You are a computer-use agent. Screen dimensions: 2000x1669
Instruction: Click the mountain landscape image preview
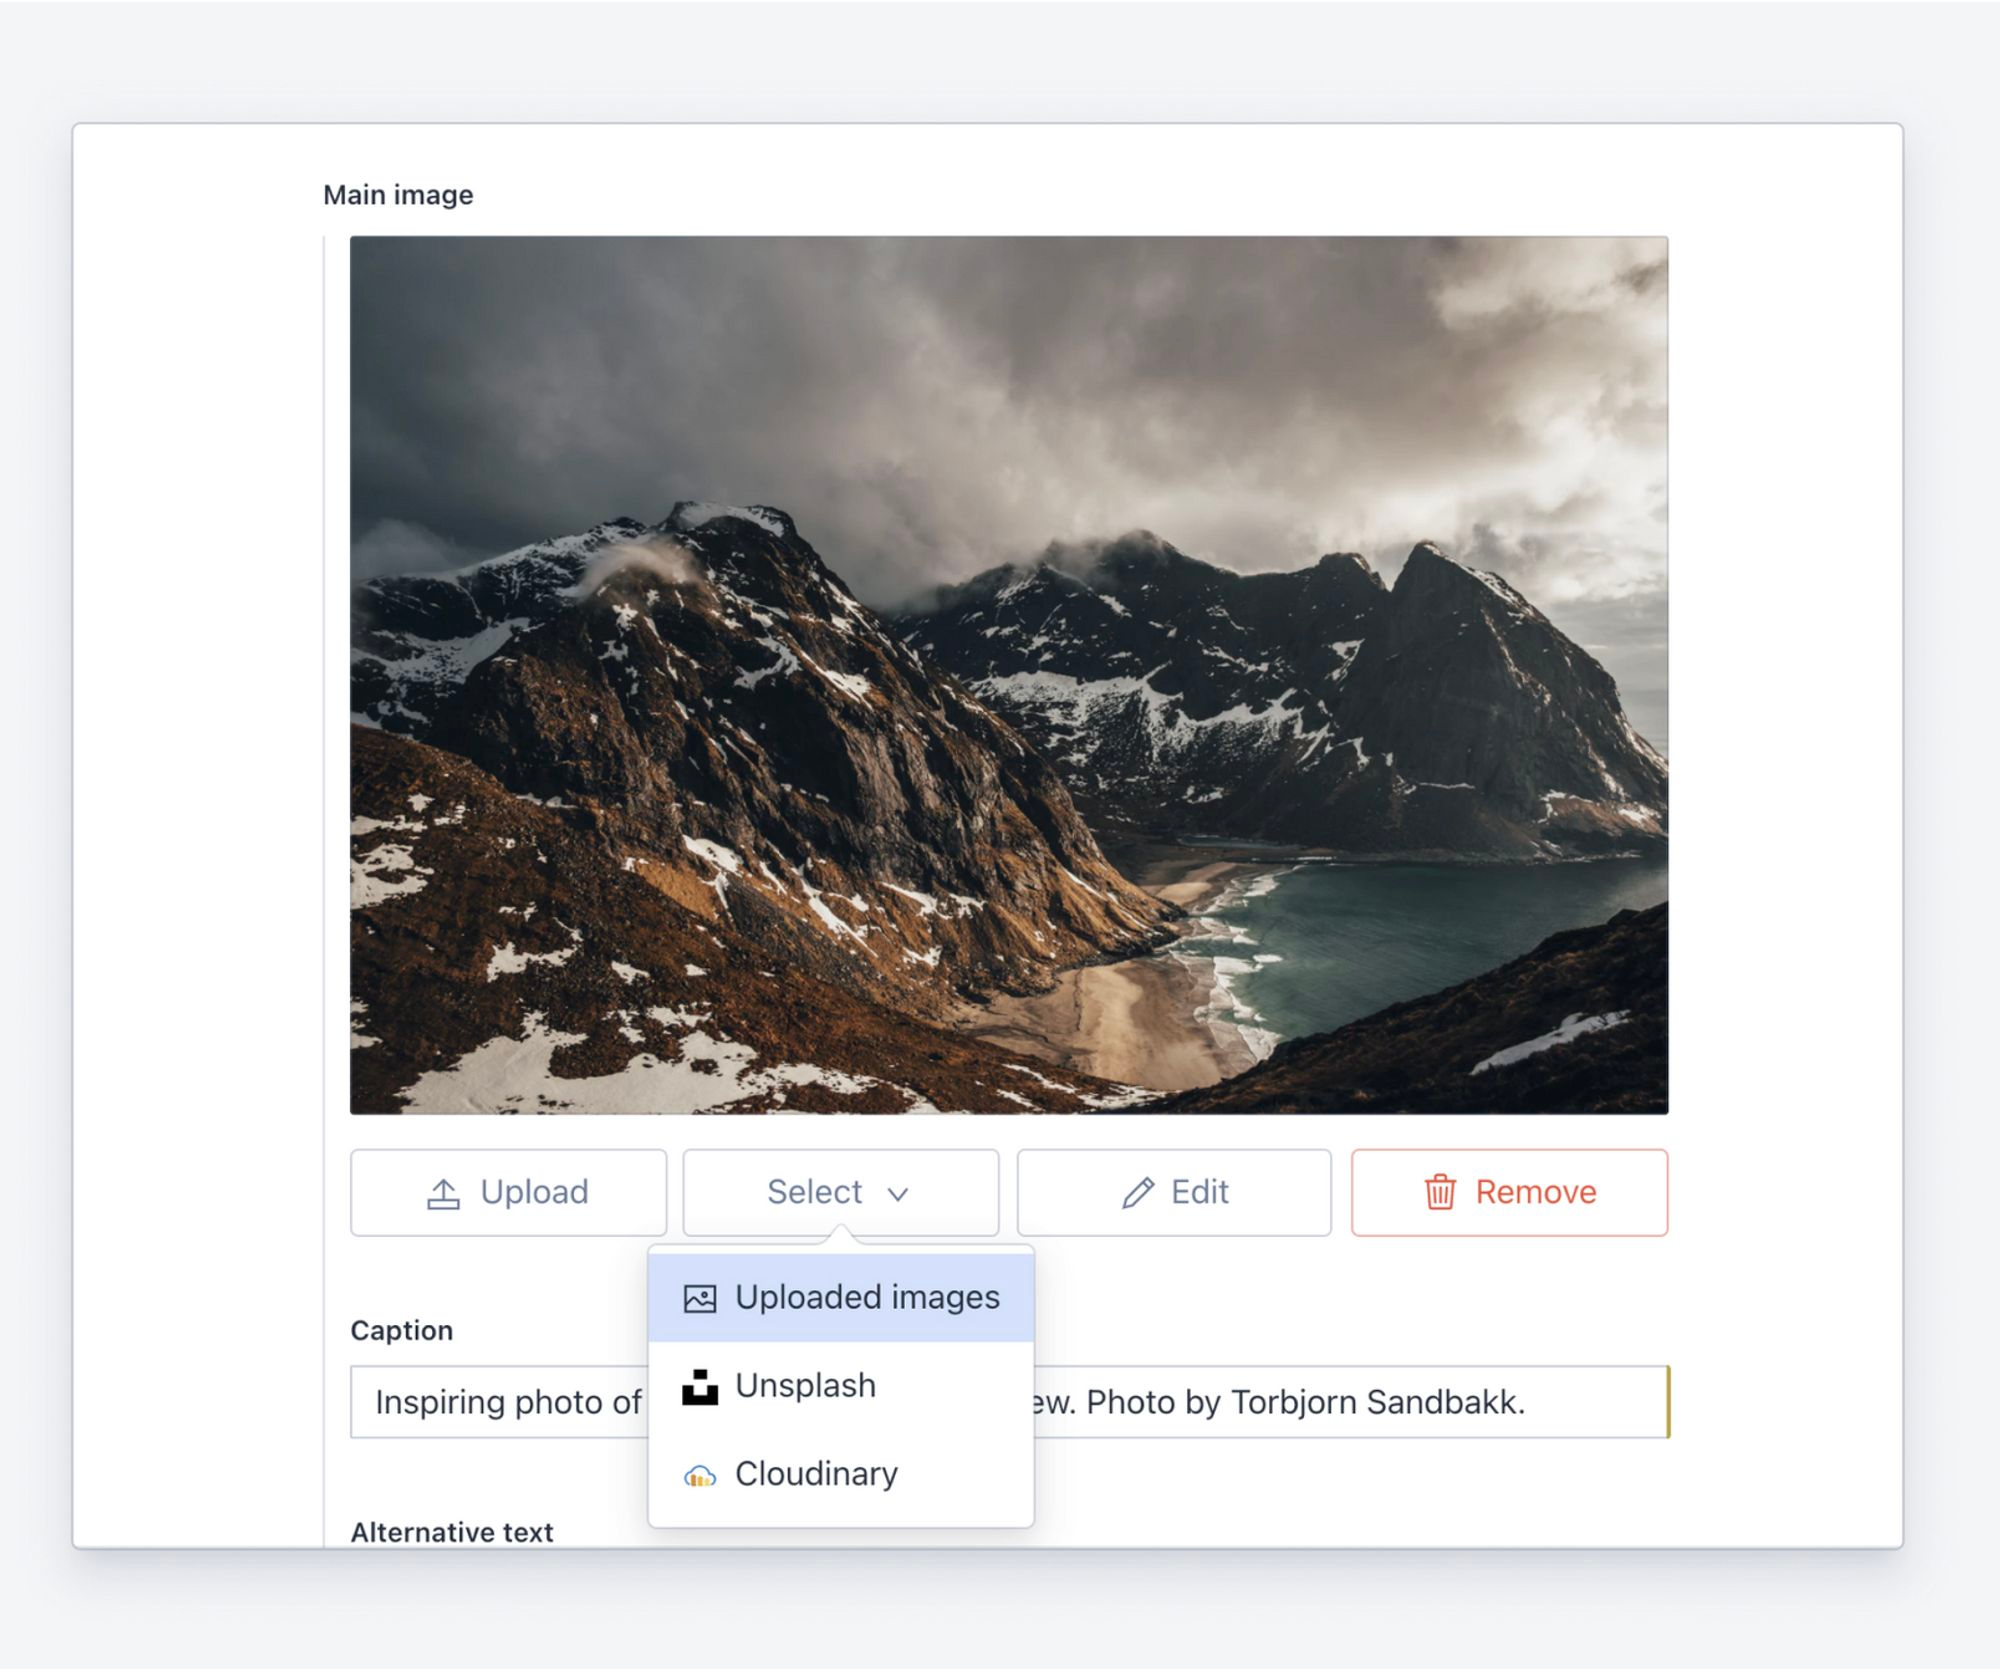pos(1008,675)
